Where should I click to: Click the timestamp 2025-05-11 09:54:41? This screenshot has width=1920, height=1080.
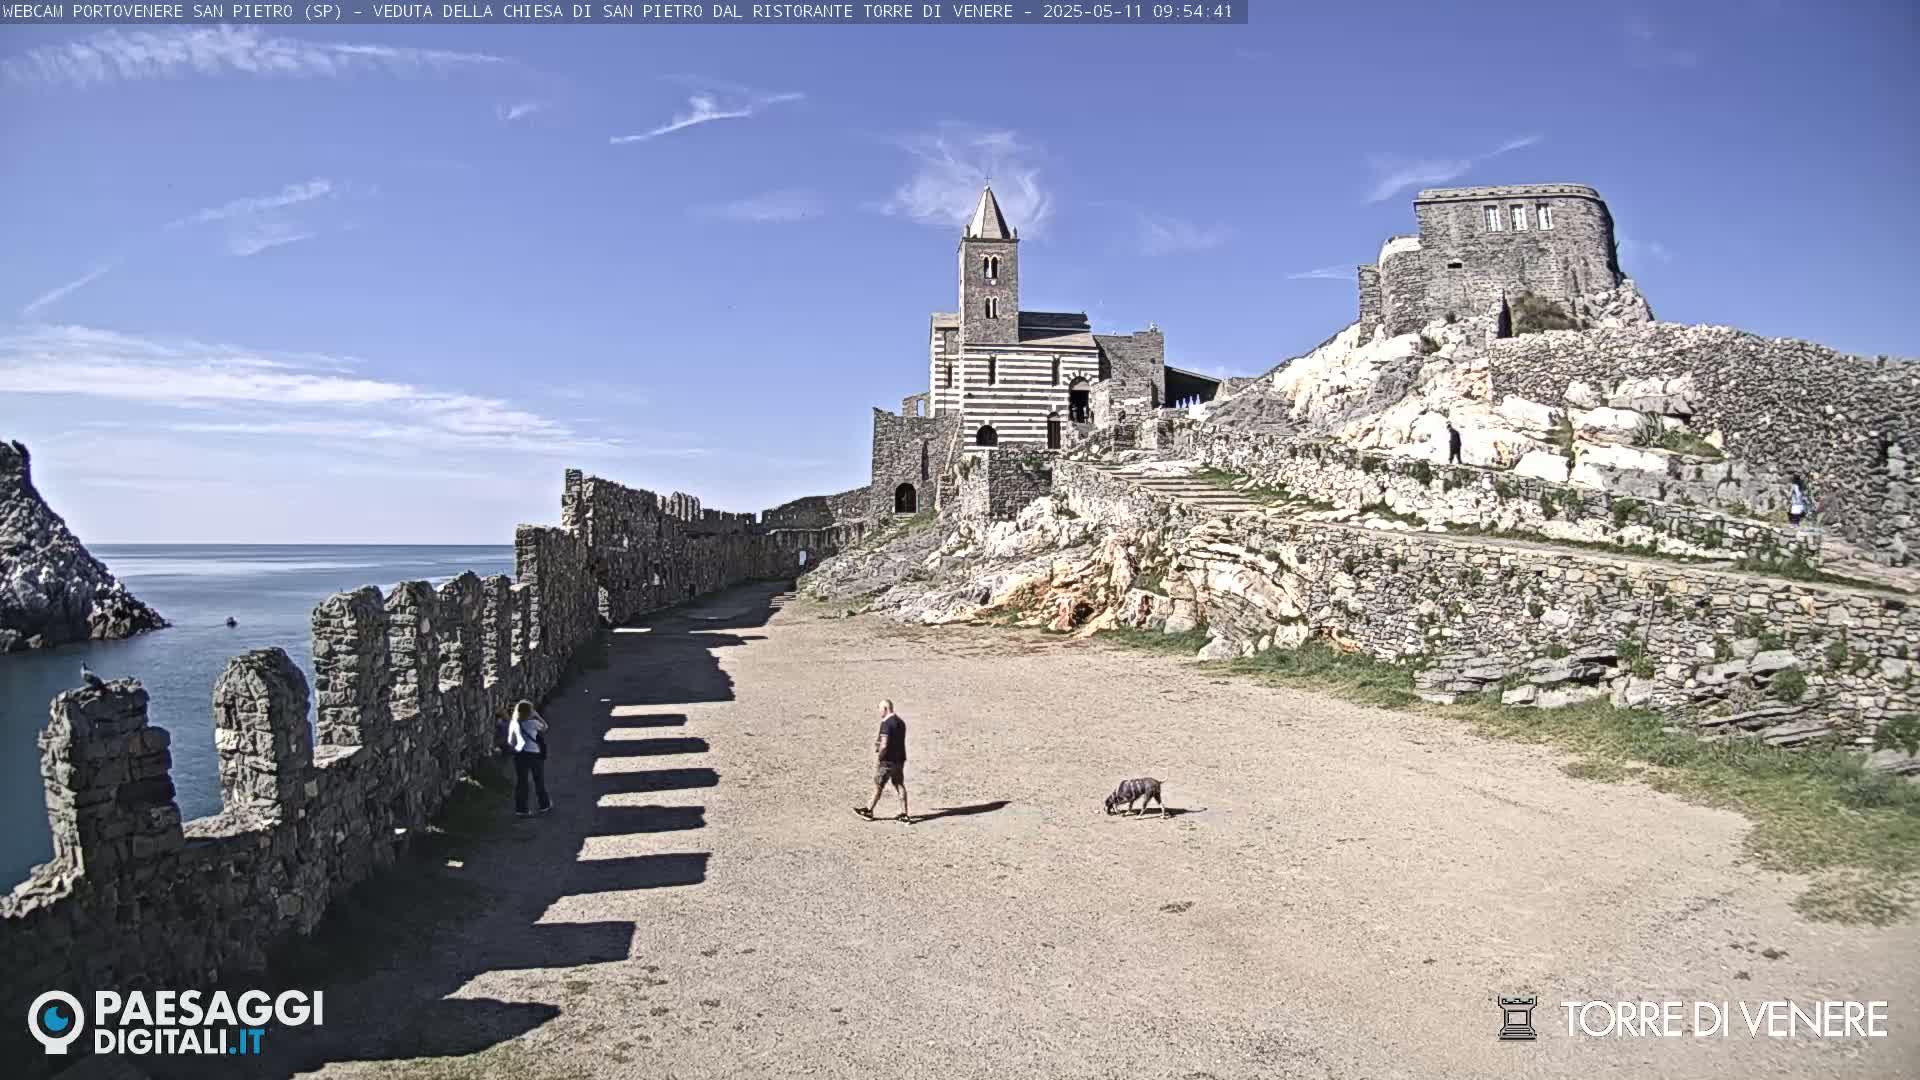click(x=1138, y=11)
